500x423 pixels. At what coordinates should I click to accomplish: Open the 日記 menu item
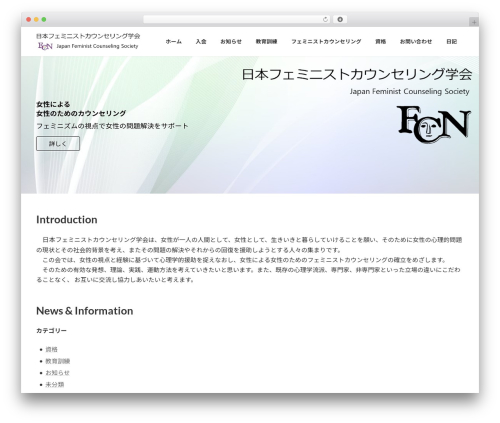coord(452,42)
